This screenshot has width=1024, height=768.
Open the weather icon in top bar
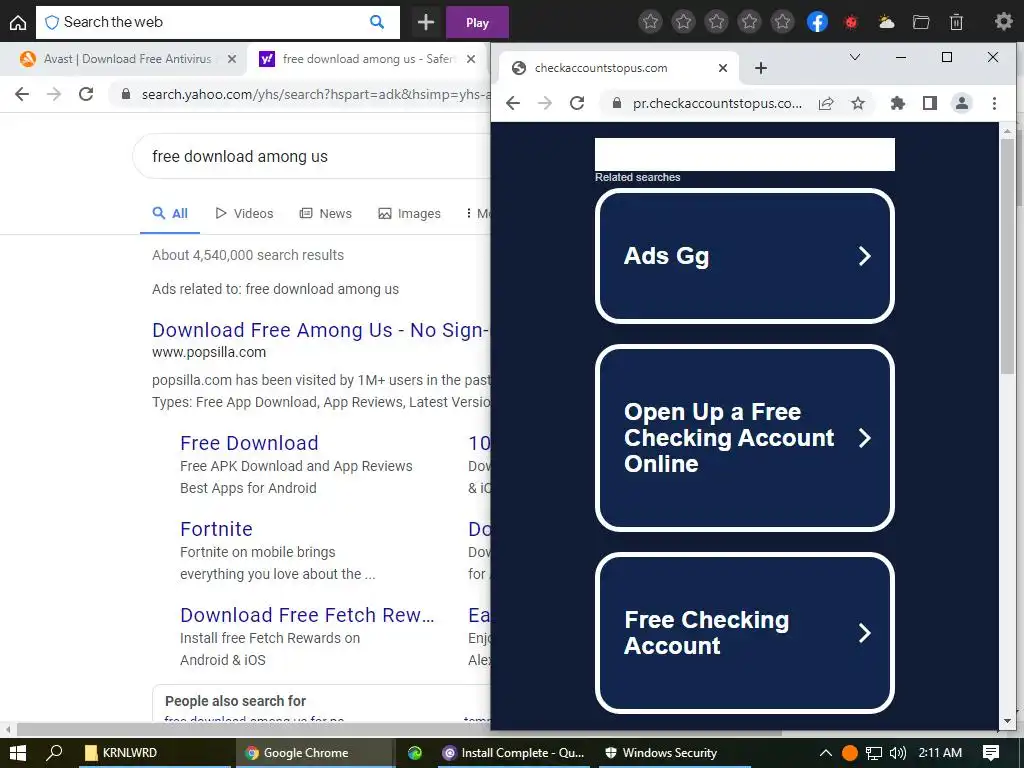point(886,22)
